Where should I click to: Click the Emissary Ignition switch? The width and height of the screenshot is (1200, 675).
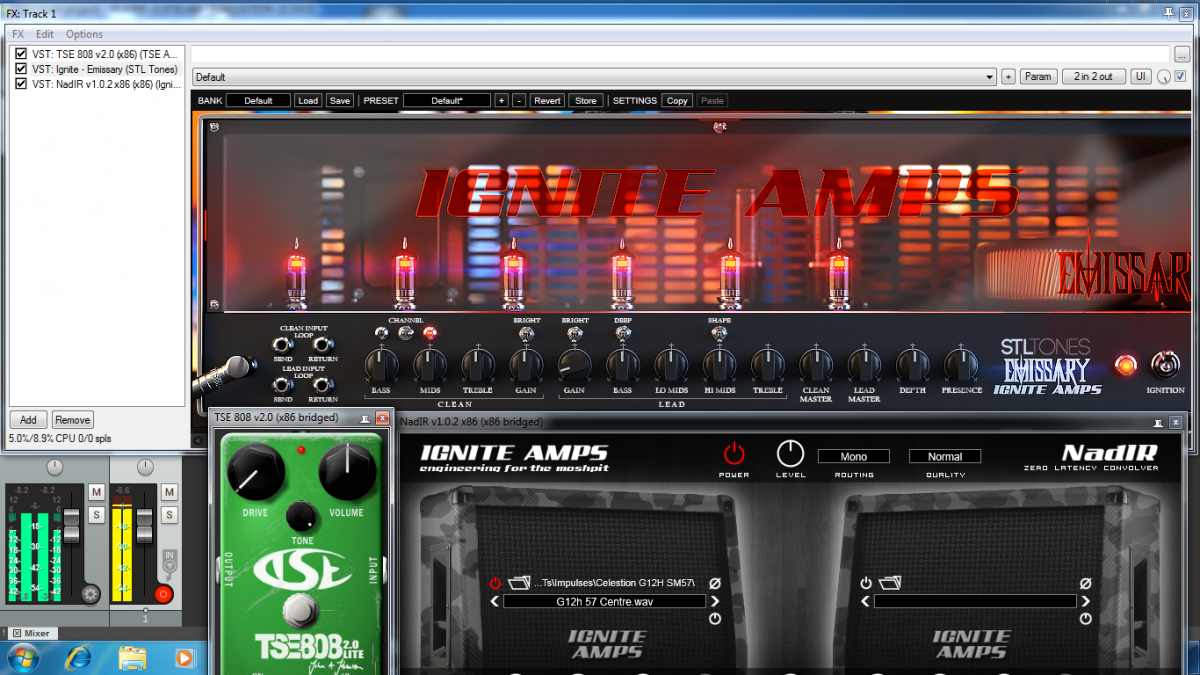[1164, 364]
